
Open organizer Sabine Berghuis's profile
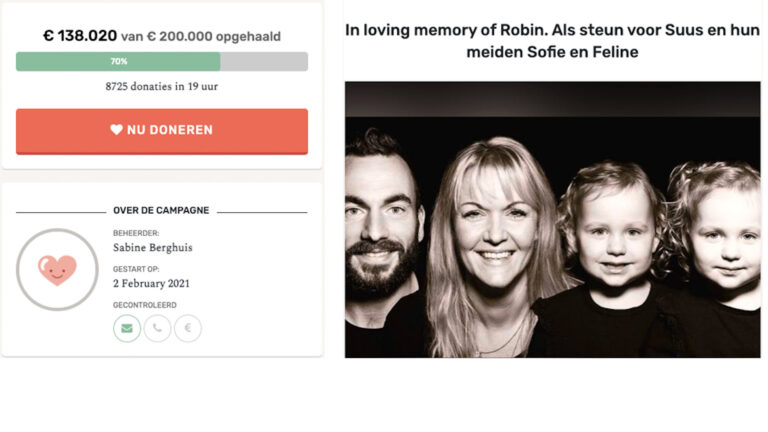(x=154, y=248)
